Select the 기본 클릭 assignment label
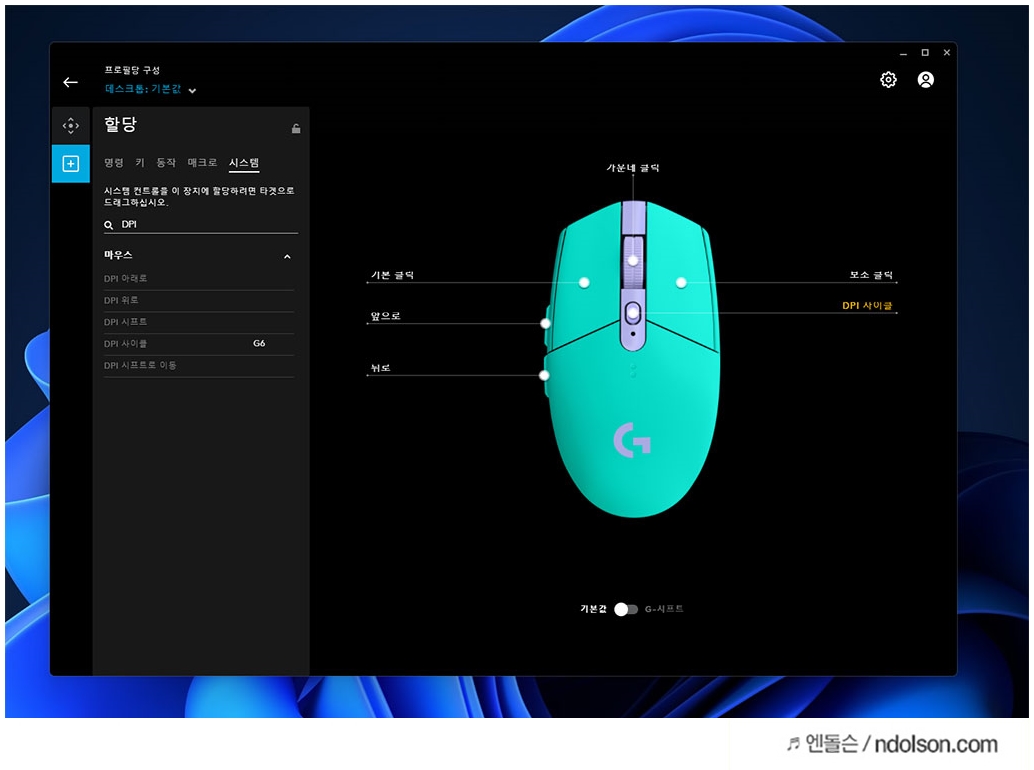This screenshot has height=770, width=1034. (392, 275)
